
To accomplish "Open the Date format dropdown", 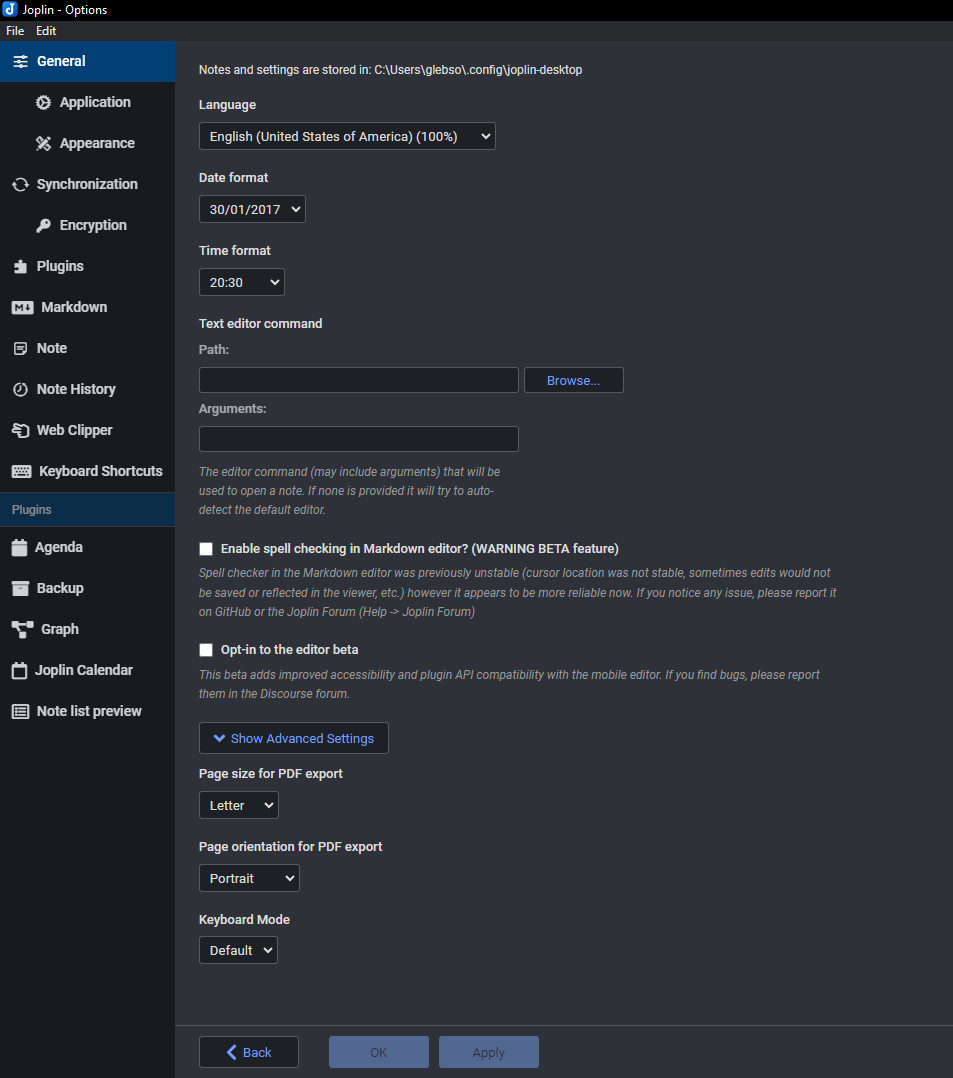I will 252,209.
